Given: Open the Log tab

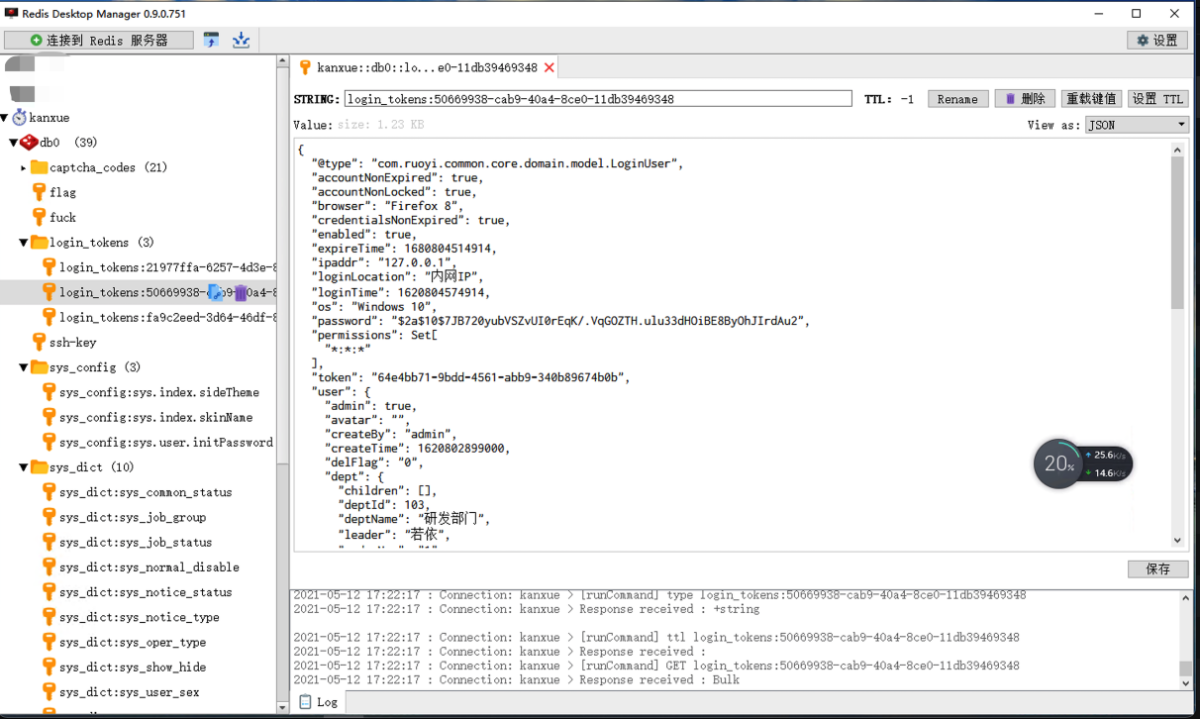Looking at the screenshot, I should coord(318,702).
